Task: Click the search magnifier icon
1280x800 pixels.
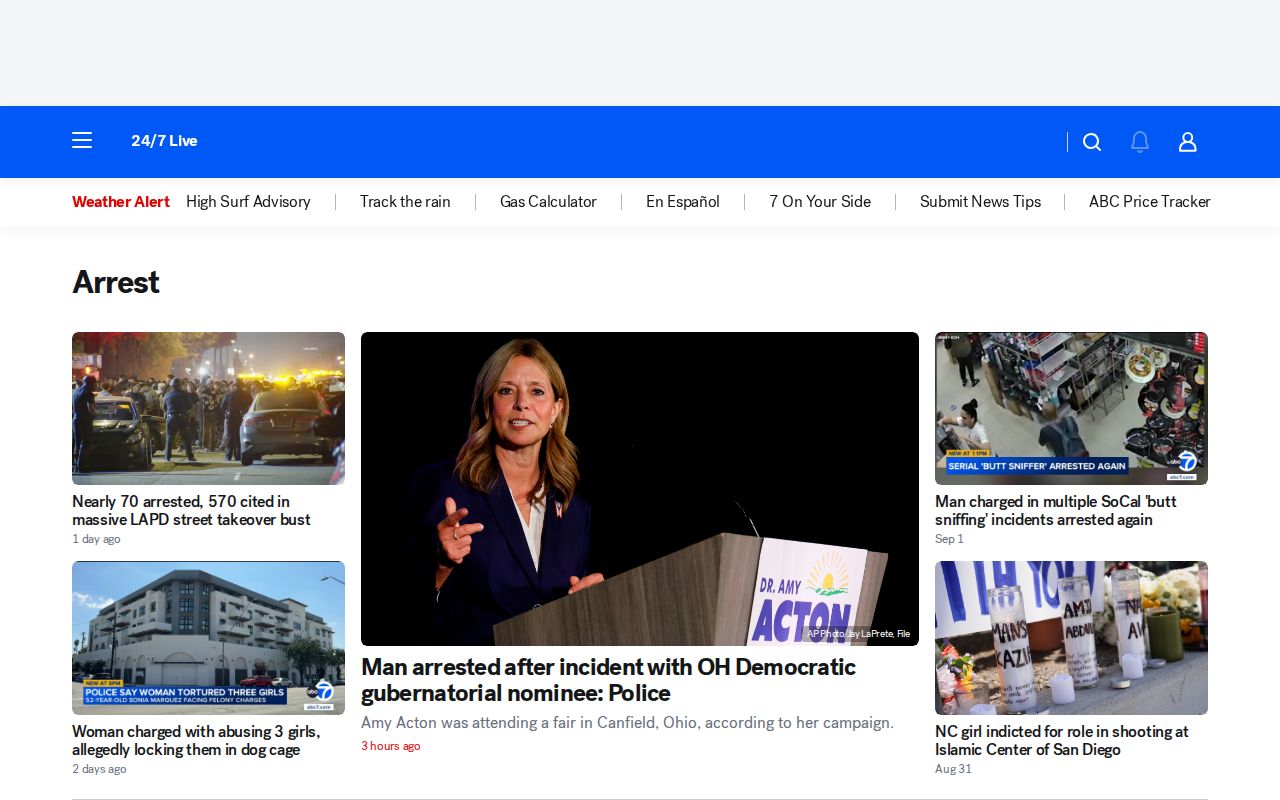Action: 1092,142
